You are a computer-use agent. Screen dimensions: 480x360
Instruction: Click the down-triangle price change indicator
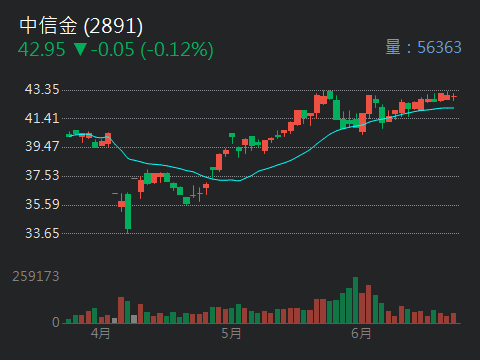click(x=80, y=49)
